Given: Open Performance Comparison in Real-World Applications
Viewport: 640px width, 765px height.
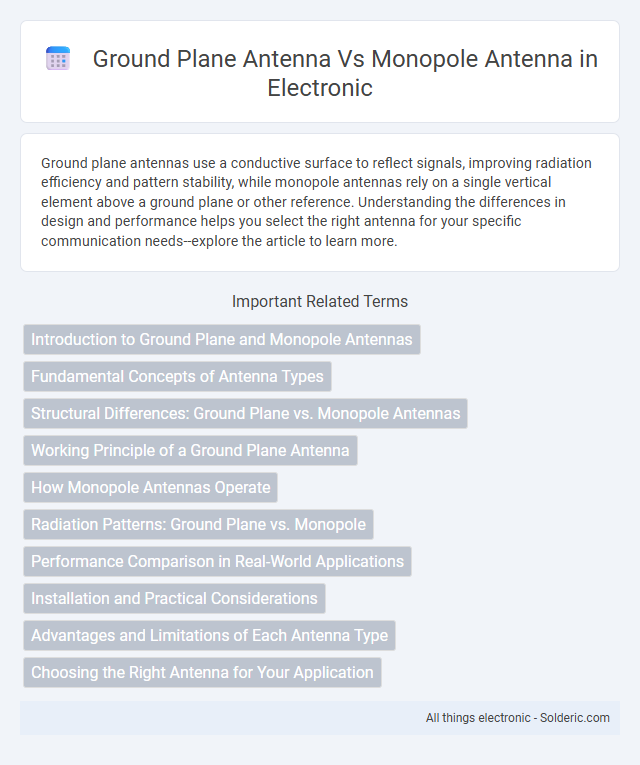Looking at the screenshot, I should (x=218, y=562).
